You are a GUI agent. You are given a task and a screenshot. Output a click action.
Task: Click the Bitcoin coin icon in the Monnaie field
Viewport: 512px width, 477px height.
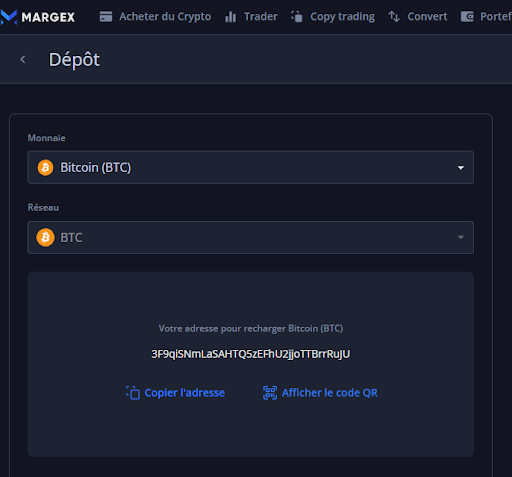click(45, 167)
